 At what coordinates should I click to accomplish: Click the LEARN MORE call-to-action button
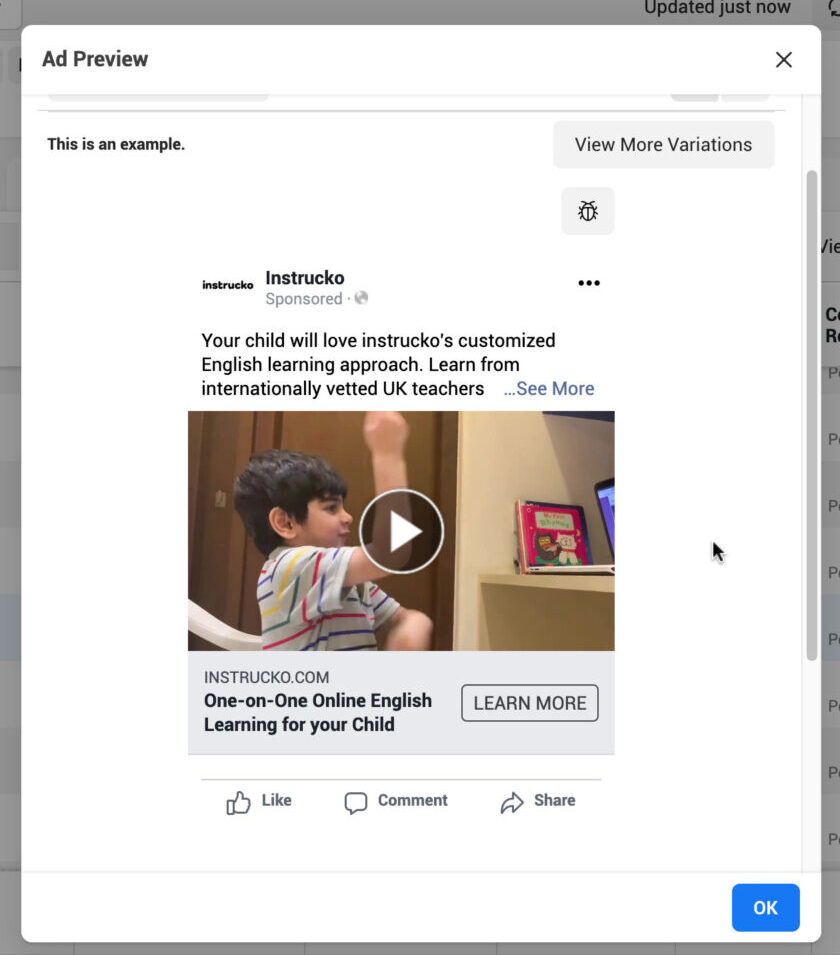pos(529,703)
